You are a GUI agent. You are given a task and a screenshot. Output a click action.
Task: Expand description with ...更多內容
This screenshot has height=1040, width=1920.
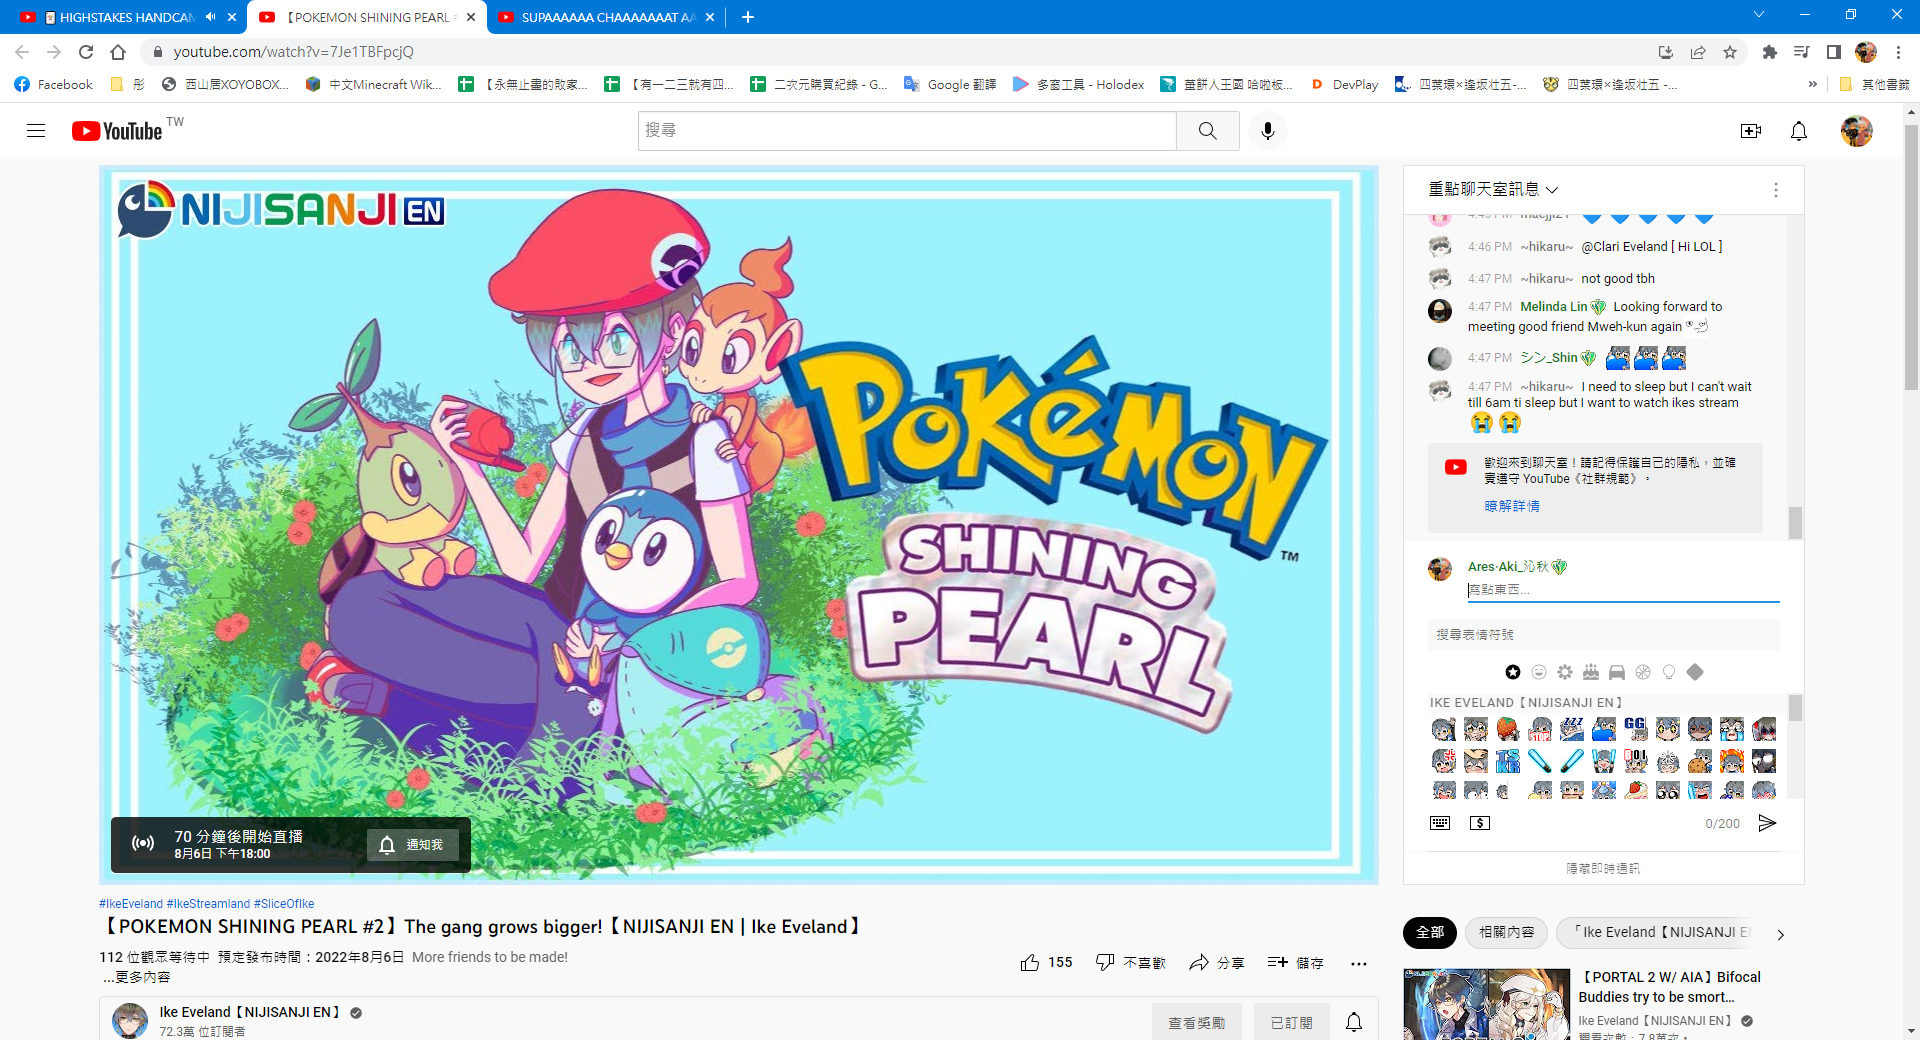point(136,977)
